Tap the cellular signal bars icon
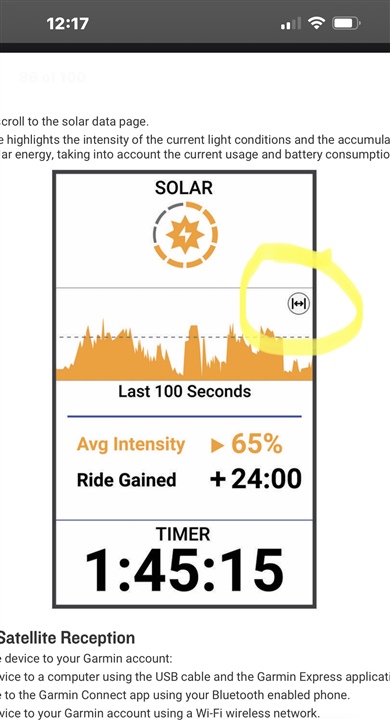This screenshot has height=720, width=390. pos(291,23)
